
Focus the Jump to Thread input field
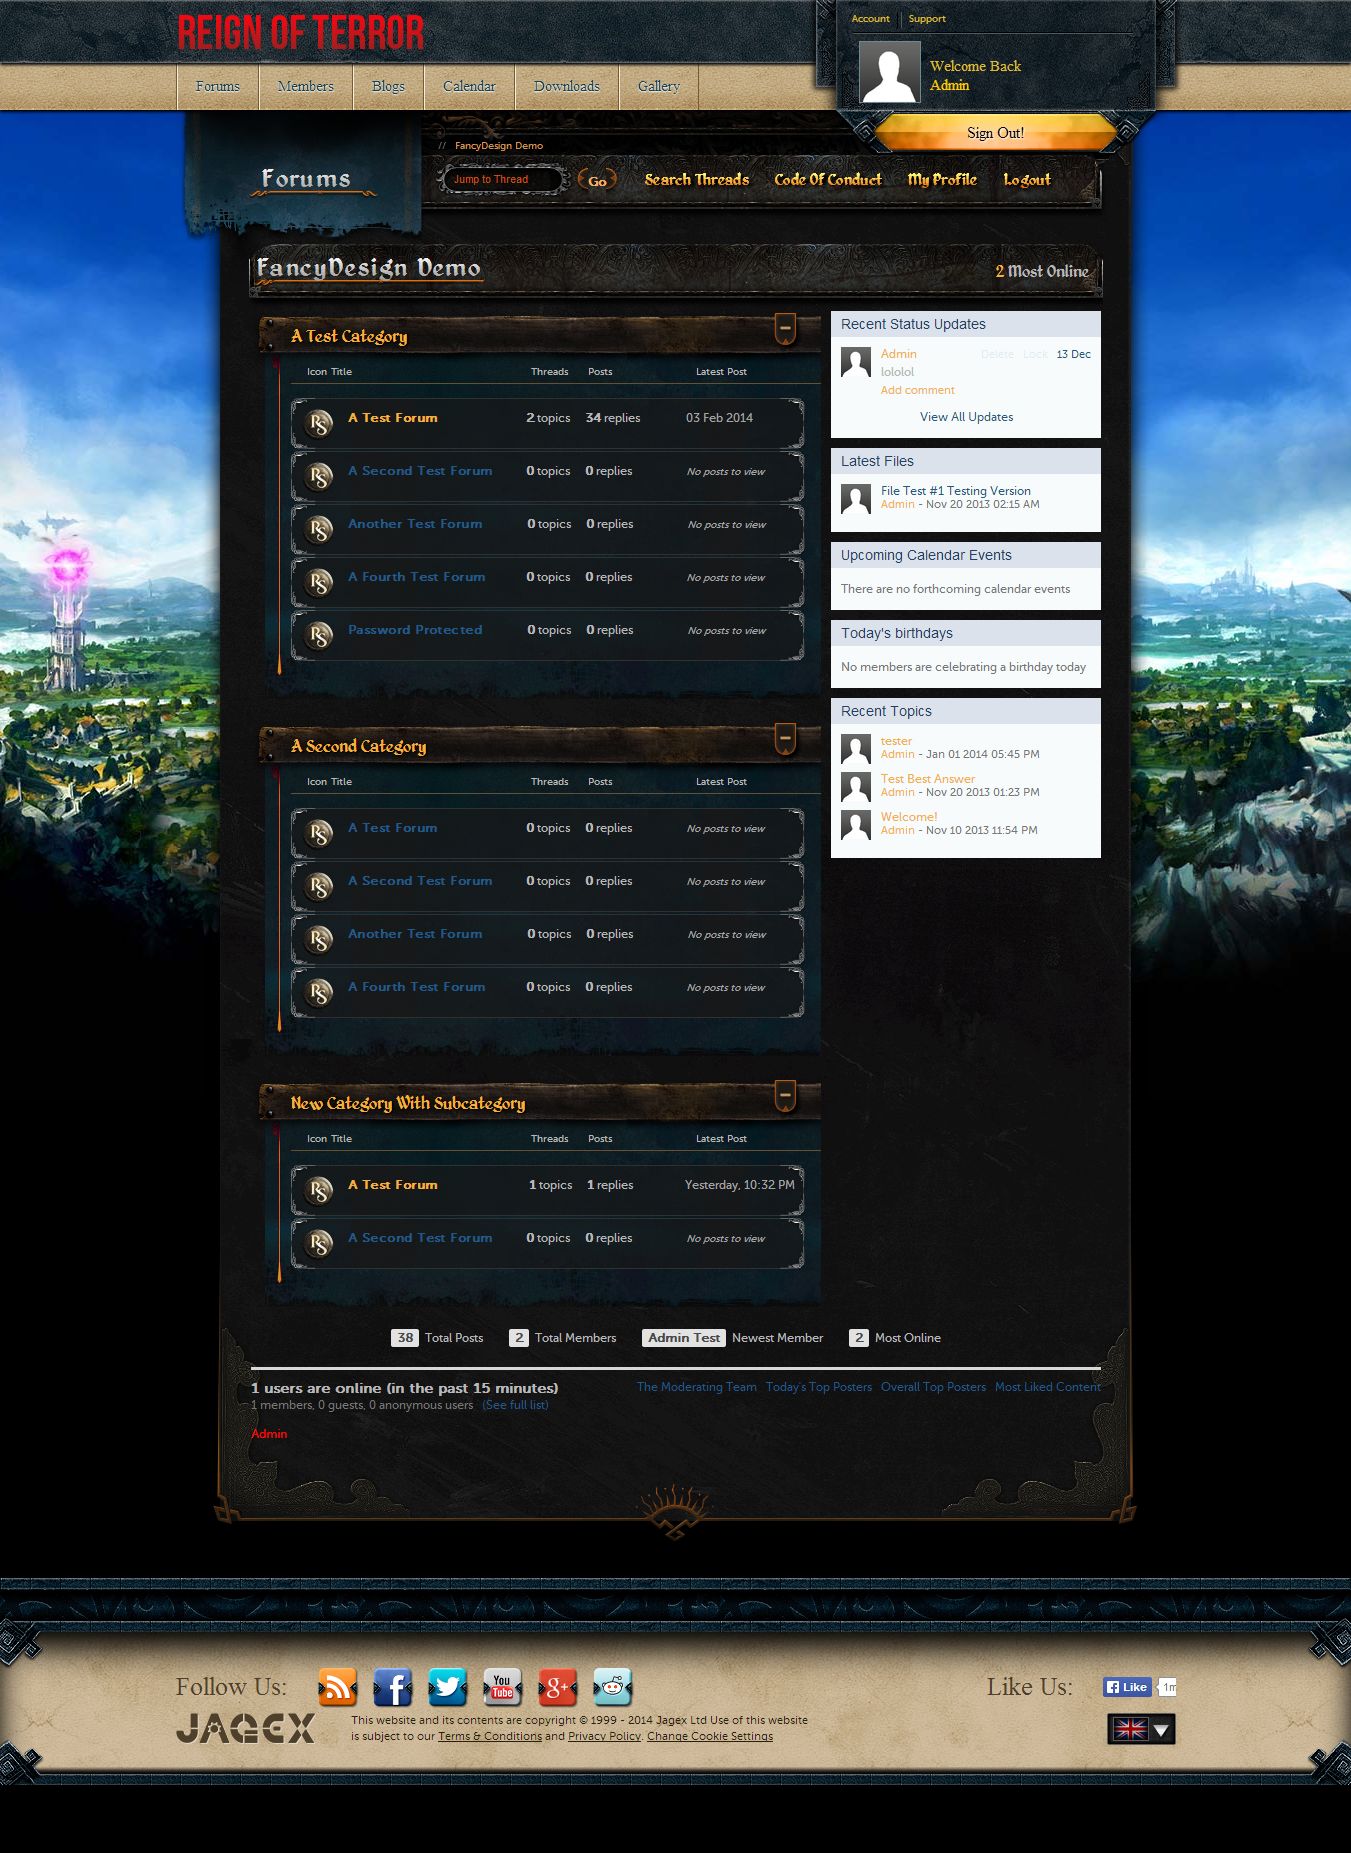tap(504, 180)
